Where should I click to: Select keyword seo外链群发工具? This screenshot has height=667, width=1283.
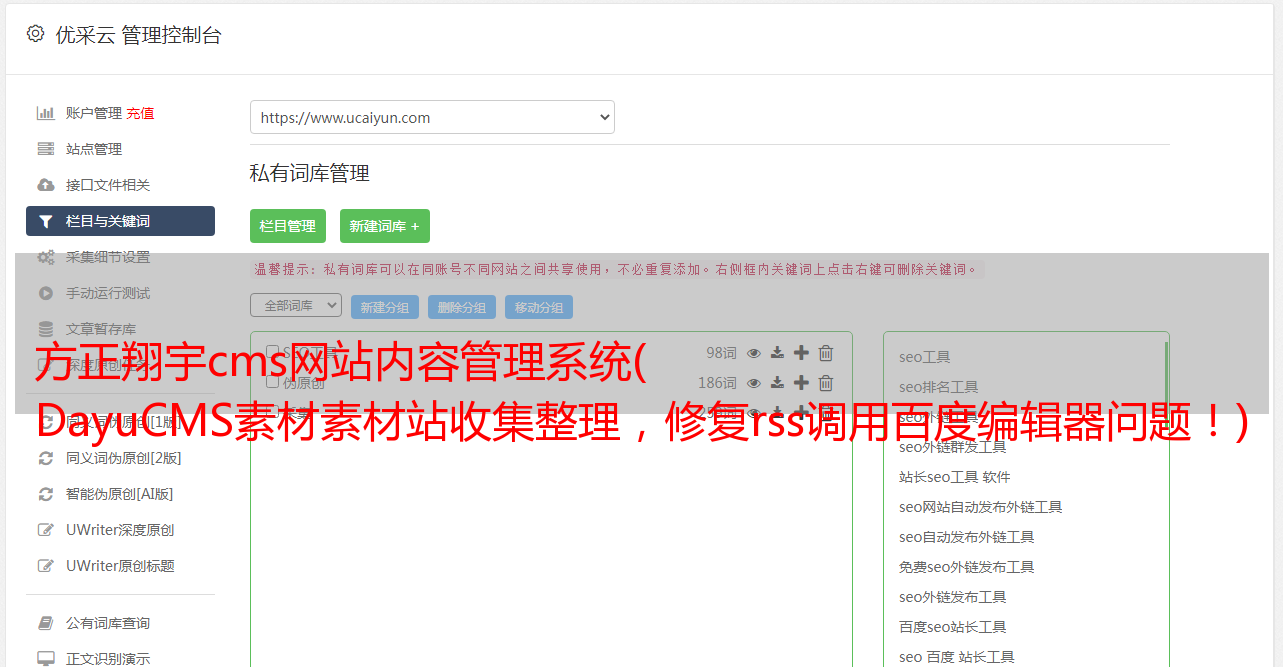[x=952, y=447]
